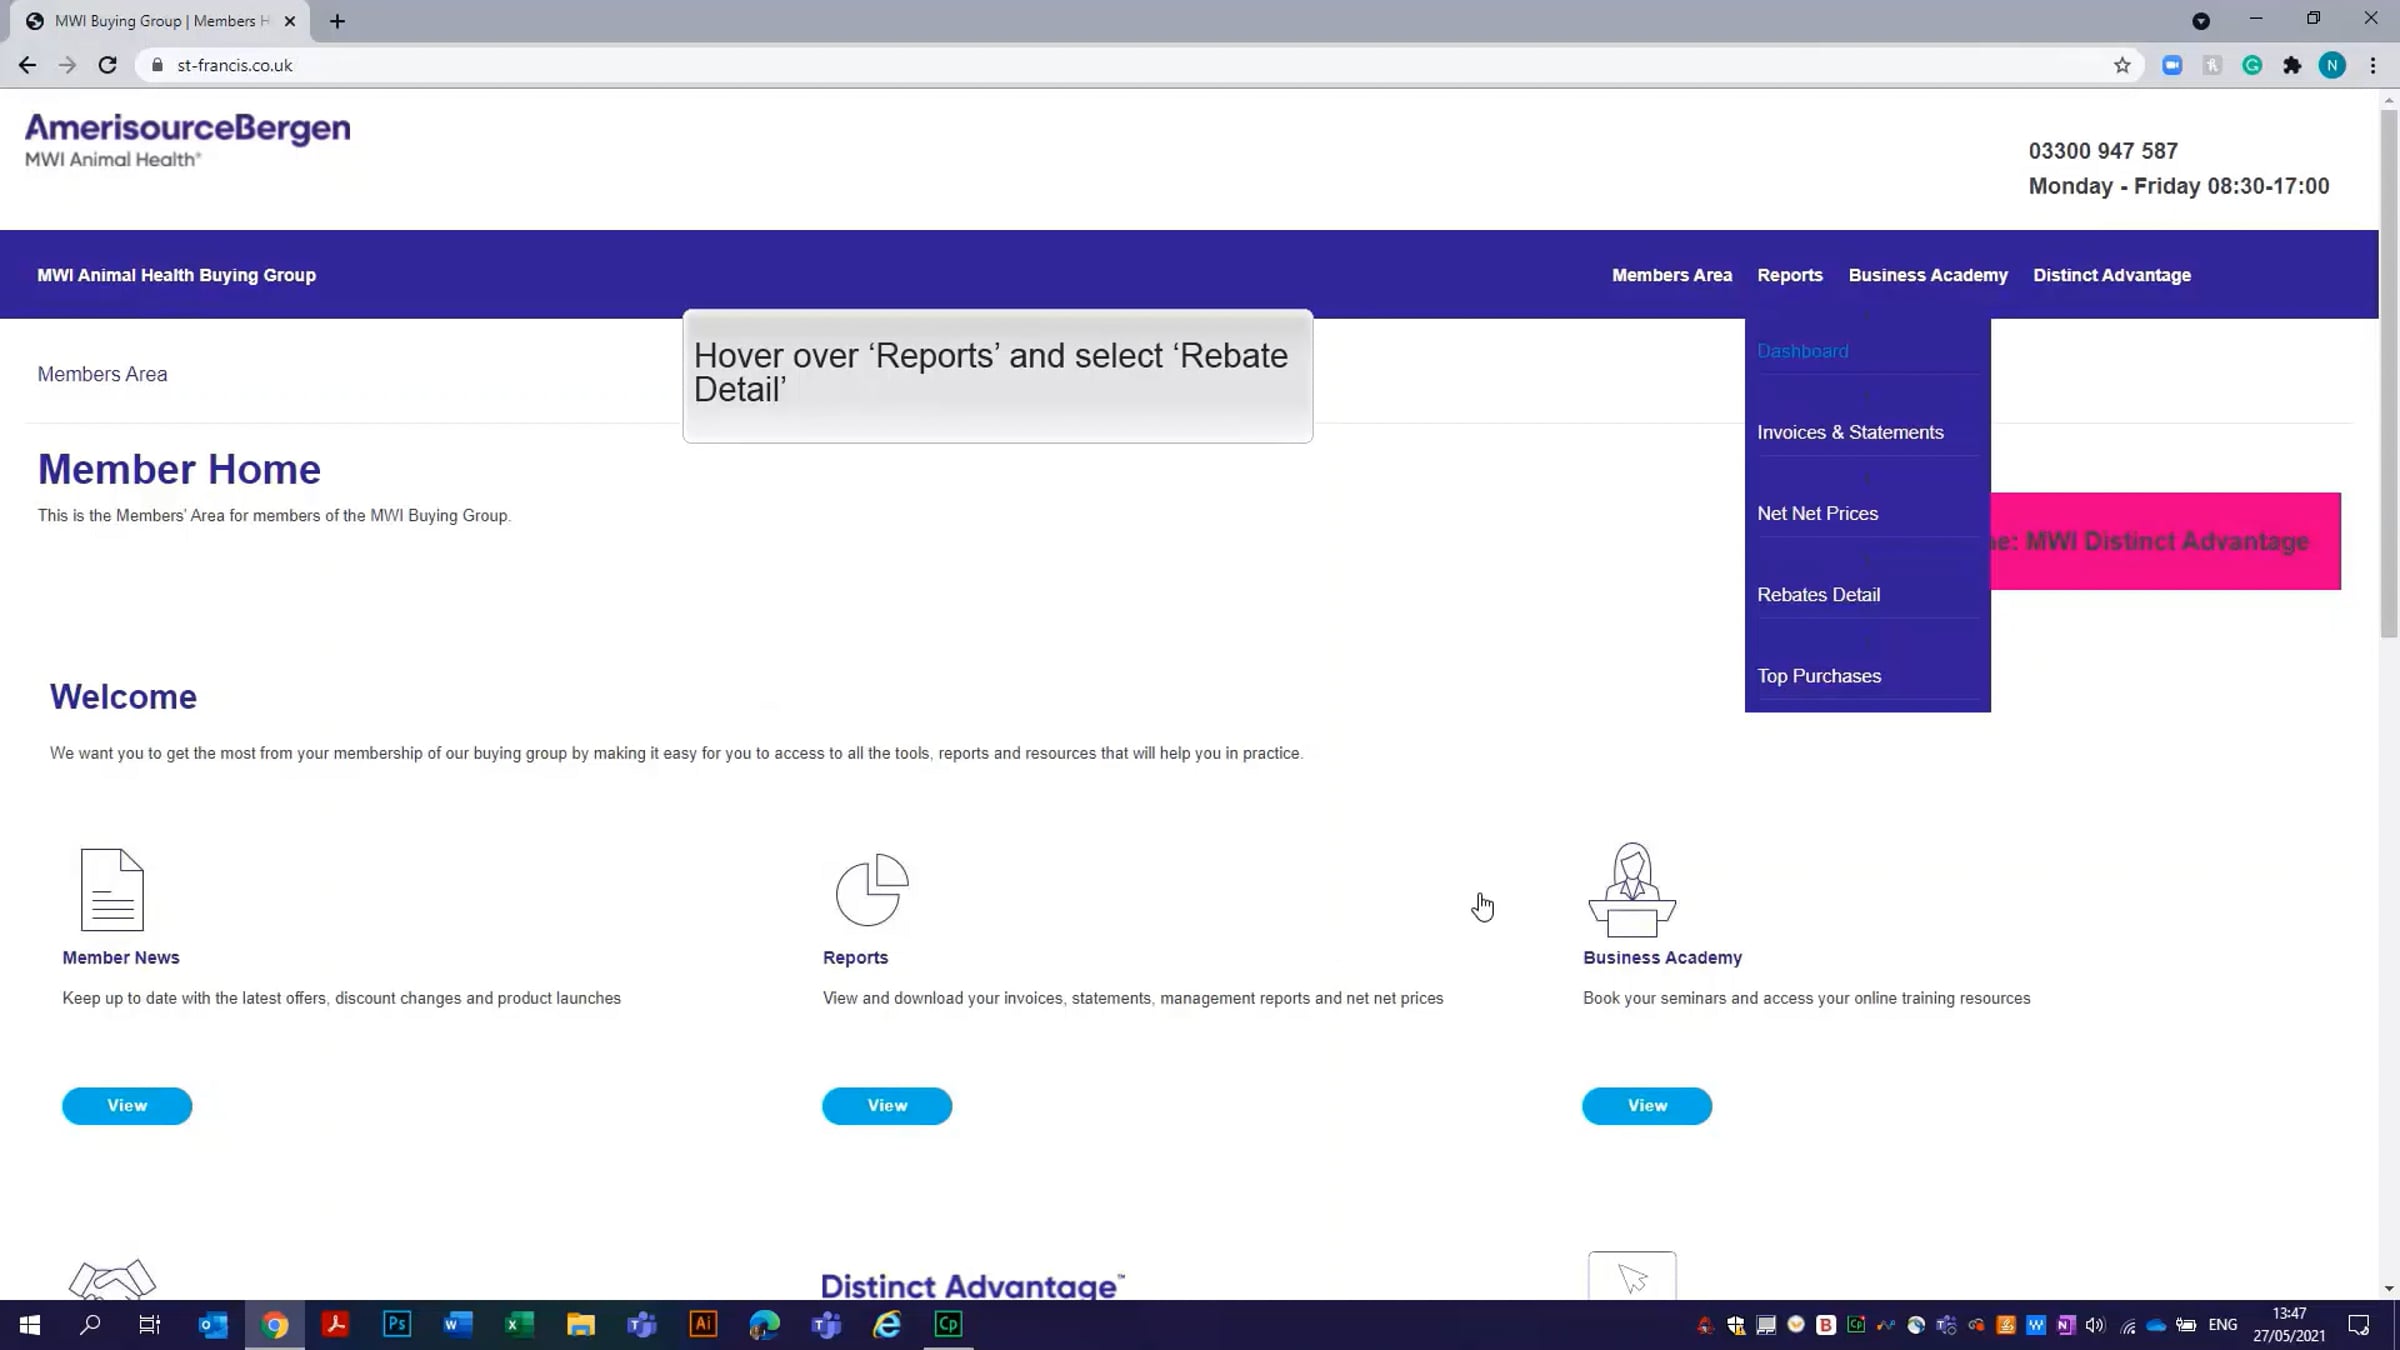Viewport: 2400px width, 1350px height.
Task: Click the pink MWI Distinct Advantage banner
Action: click(2165, 541)
